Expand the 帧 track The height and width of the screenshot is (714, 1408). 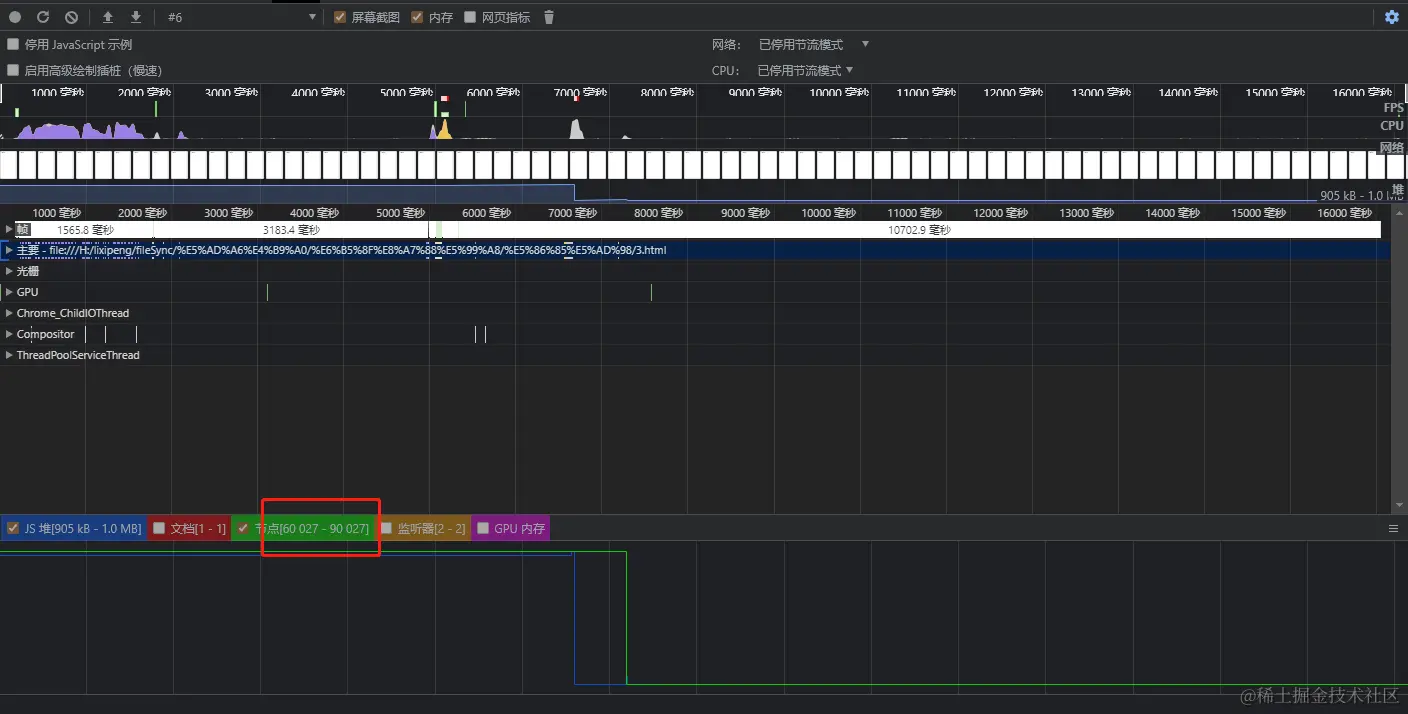tap(9, 229)
